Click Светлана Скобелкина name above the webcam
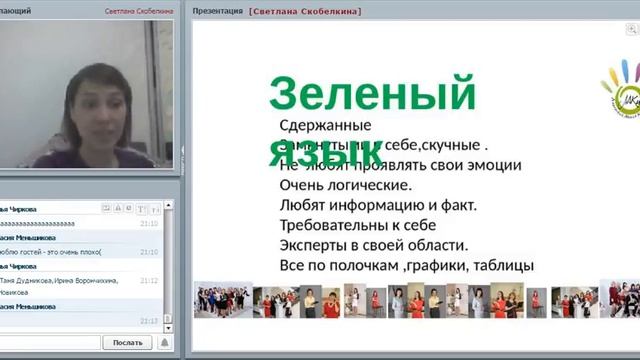The height and width of the screenshot is (360, 640). (x=139, y=11)
